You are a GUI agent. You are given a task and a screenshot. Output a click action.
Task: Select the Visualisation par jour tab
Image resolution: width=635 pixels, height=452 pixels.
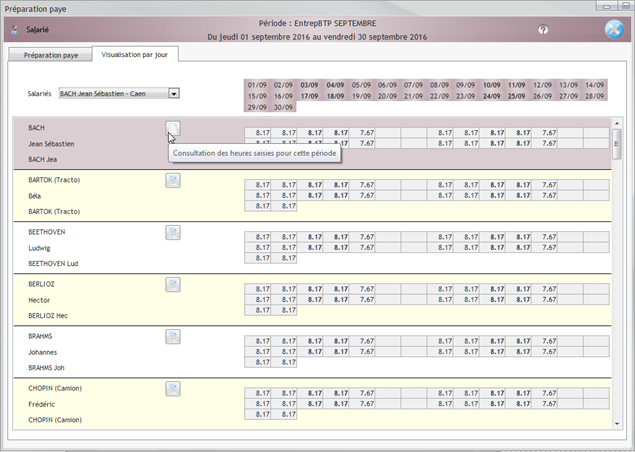135,54
